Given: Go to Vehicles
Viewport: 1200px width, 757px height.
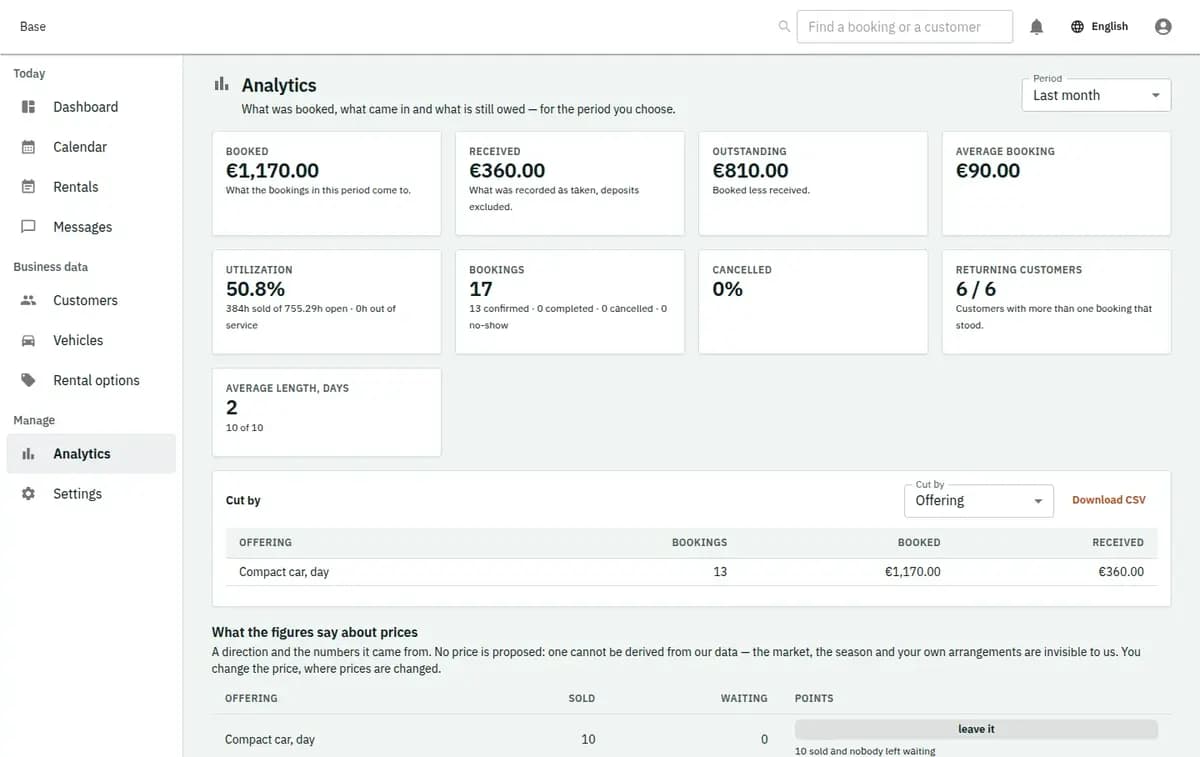Looking at the screenshot, I should (x=91, y=340).
